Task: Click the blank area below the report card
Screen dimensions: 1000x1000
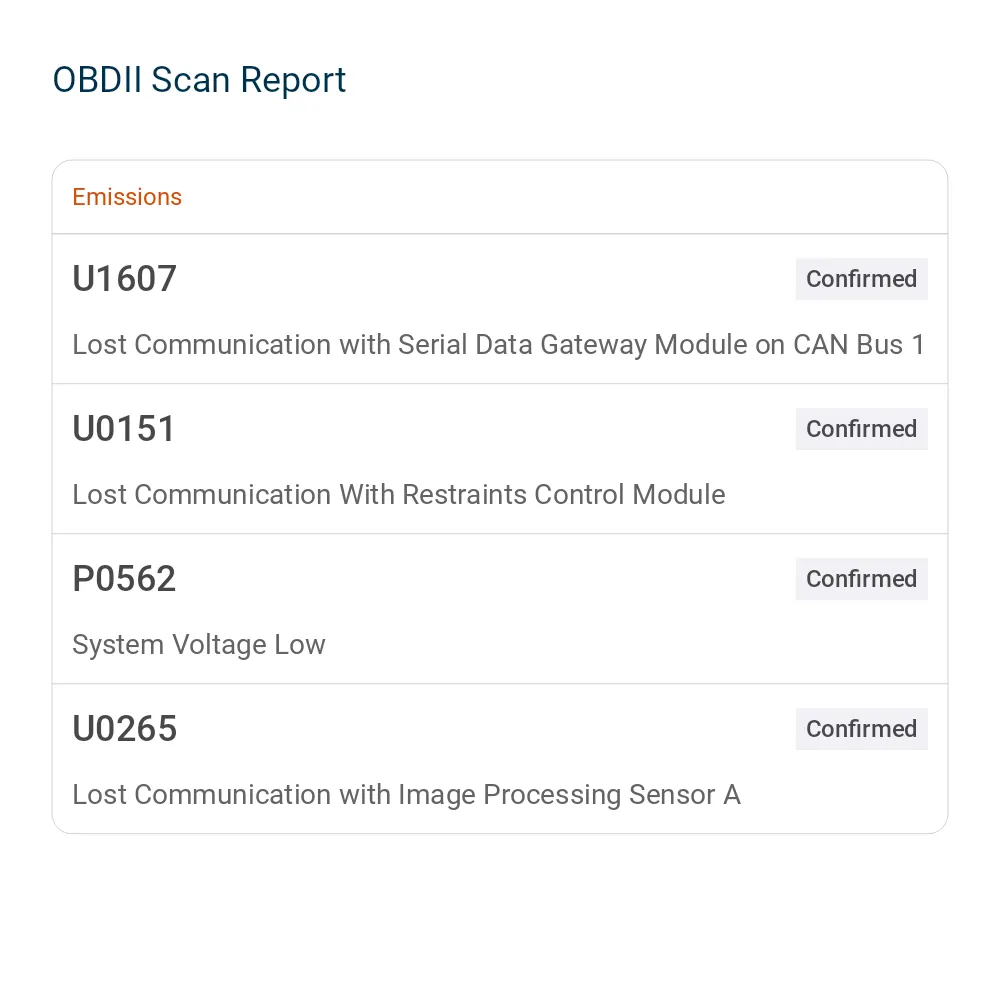Action: coord(500,912)
